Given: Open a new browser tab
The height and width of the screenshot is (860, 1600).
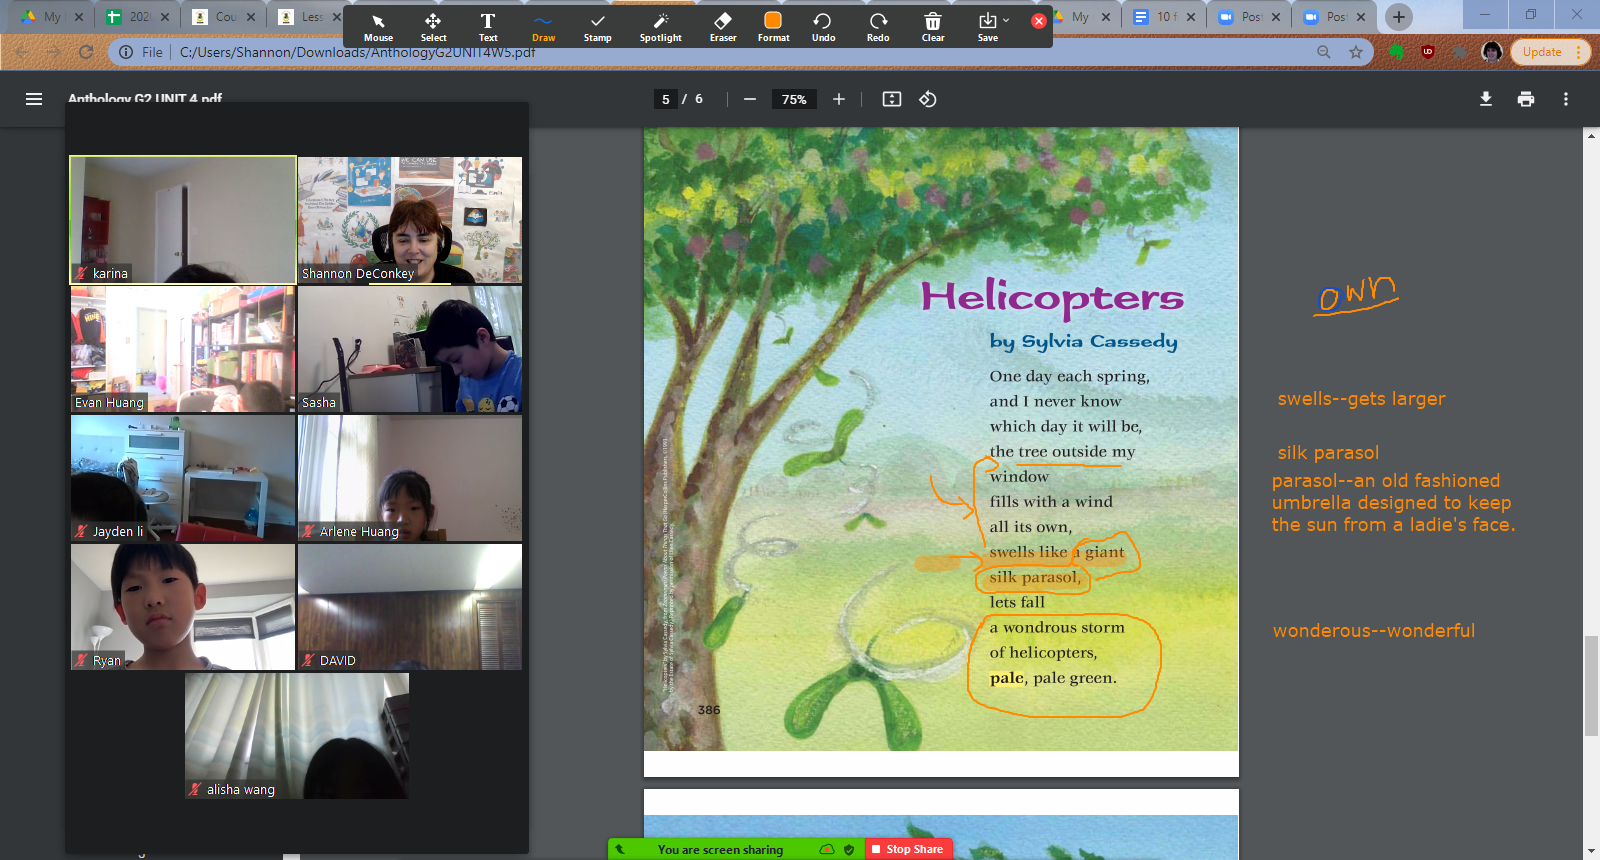Looking at the screenshot, I should coord(1399,16).
